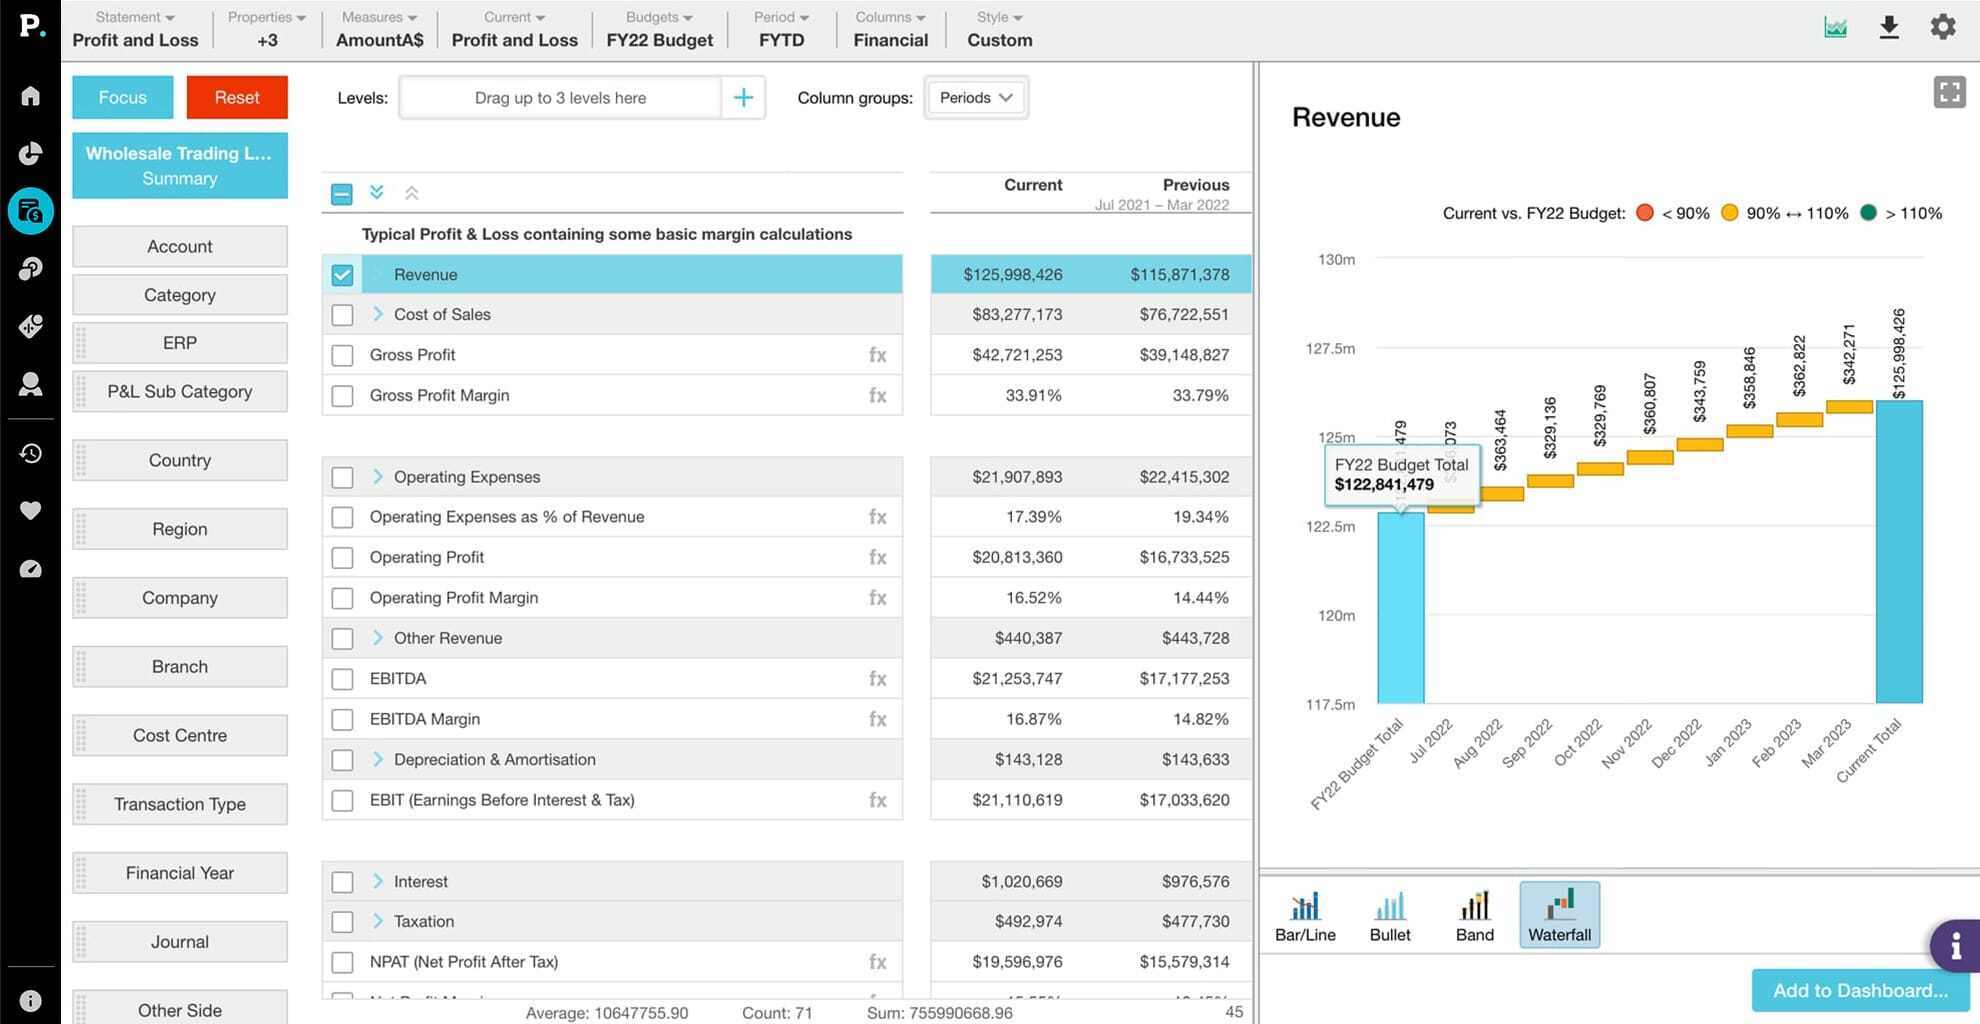The height and width of the screenshot is (1024, 1980).
Task: Click the orange Mar 2023 waterfall bar
Action: (1849, 407)
